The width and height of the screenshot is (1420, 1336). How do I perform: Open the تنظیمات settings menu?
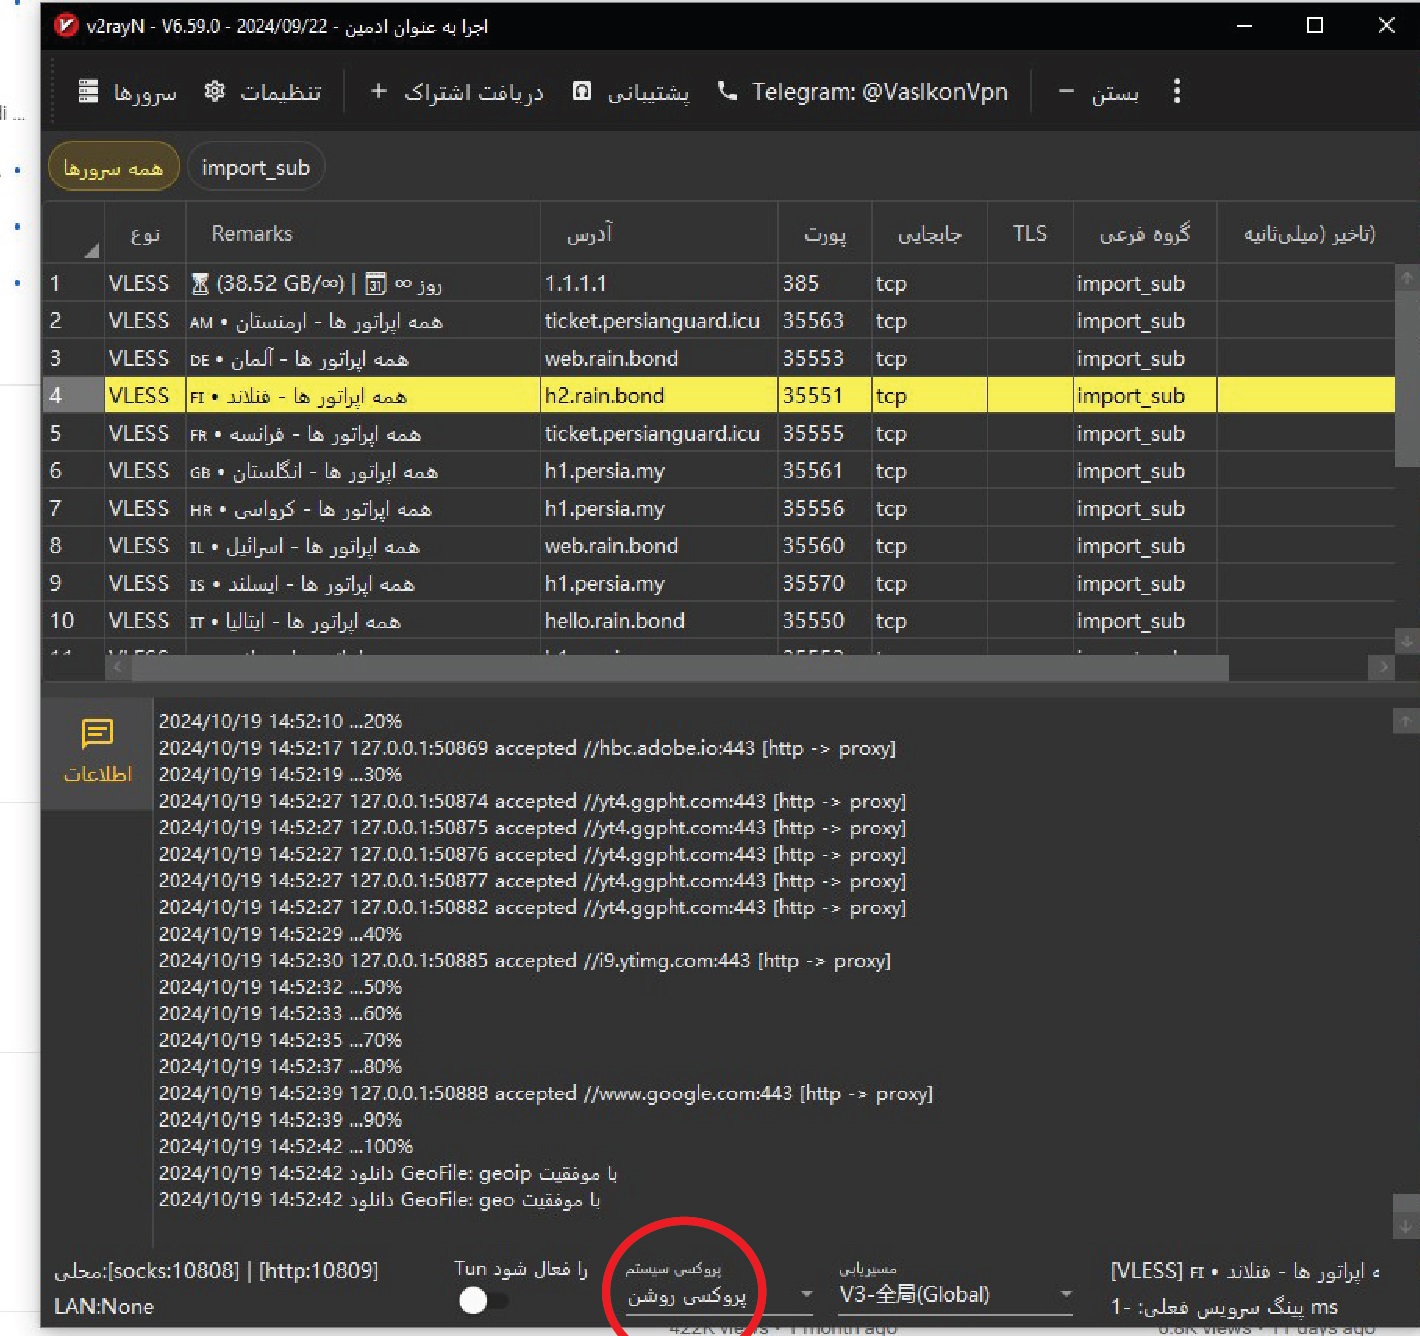[262, 92]
